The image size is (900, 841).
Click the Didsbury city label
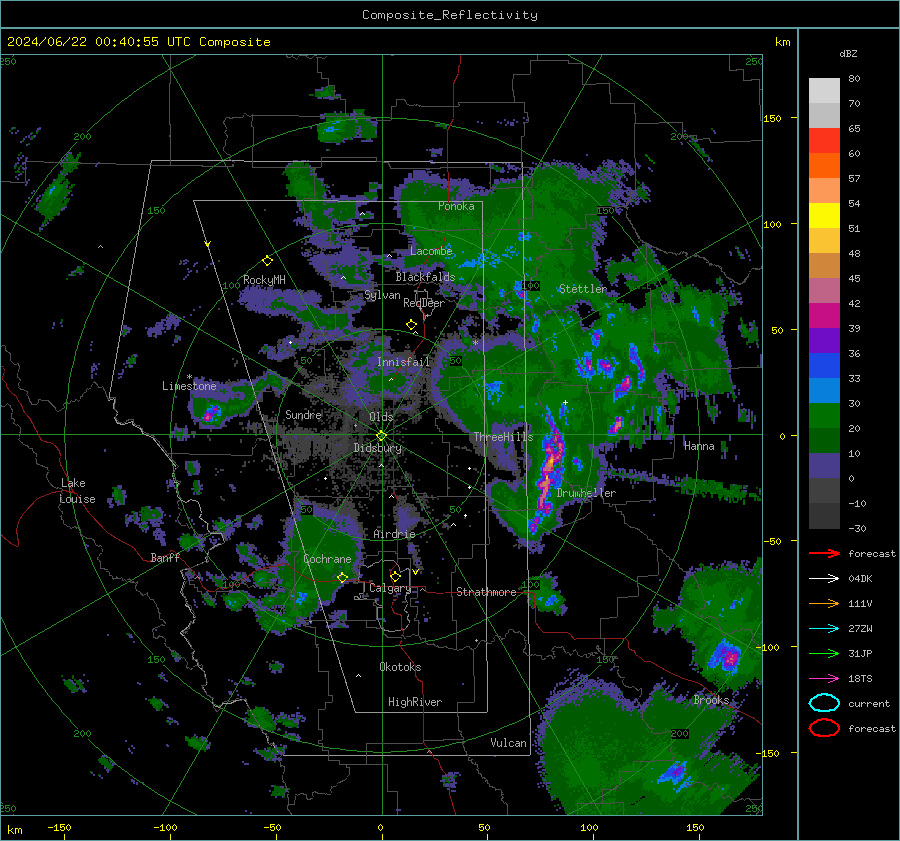[x=377, y=448]
